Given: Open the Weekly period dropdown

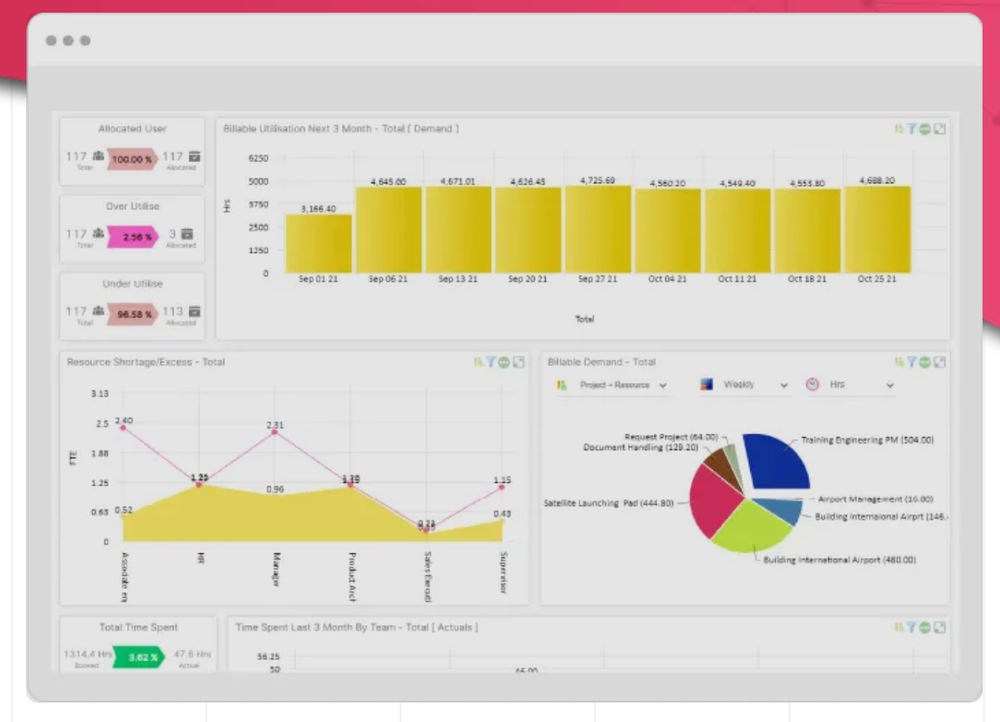Looking at the screenshot, I should [x=745, y=385].
